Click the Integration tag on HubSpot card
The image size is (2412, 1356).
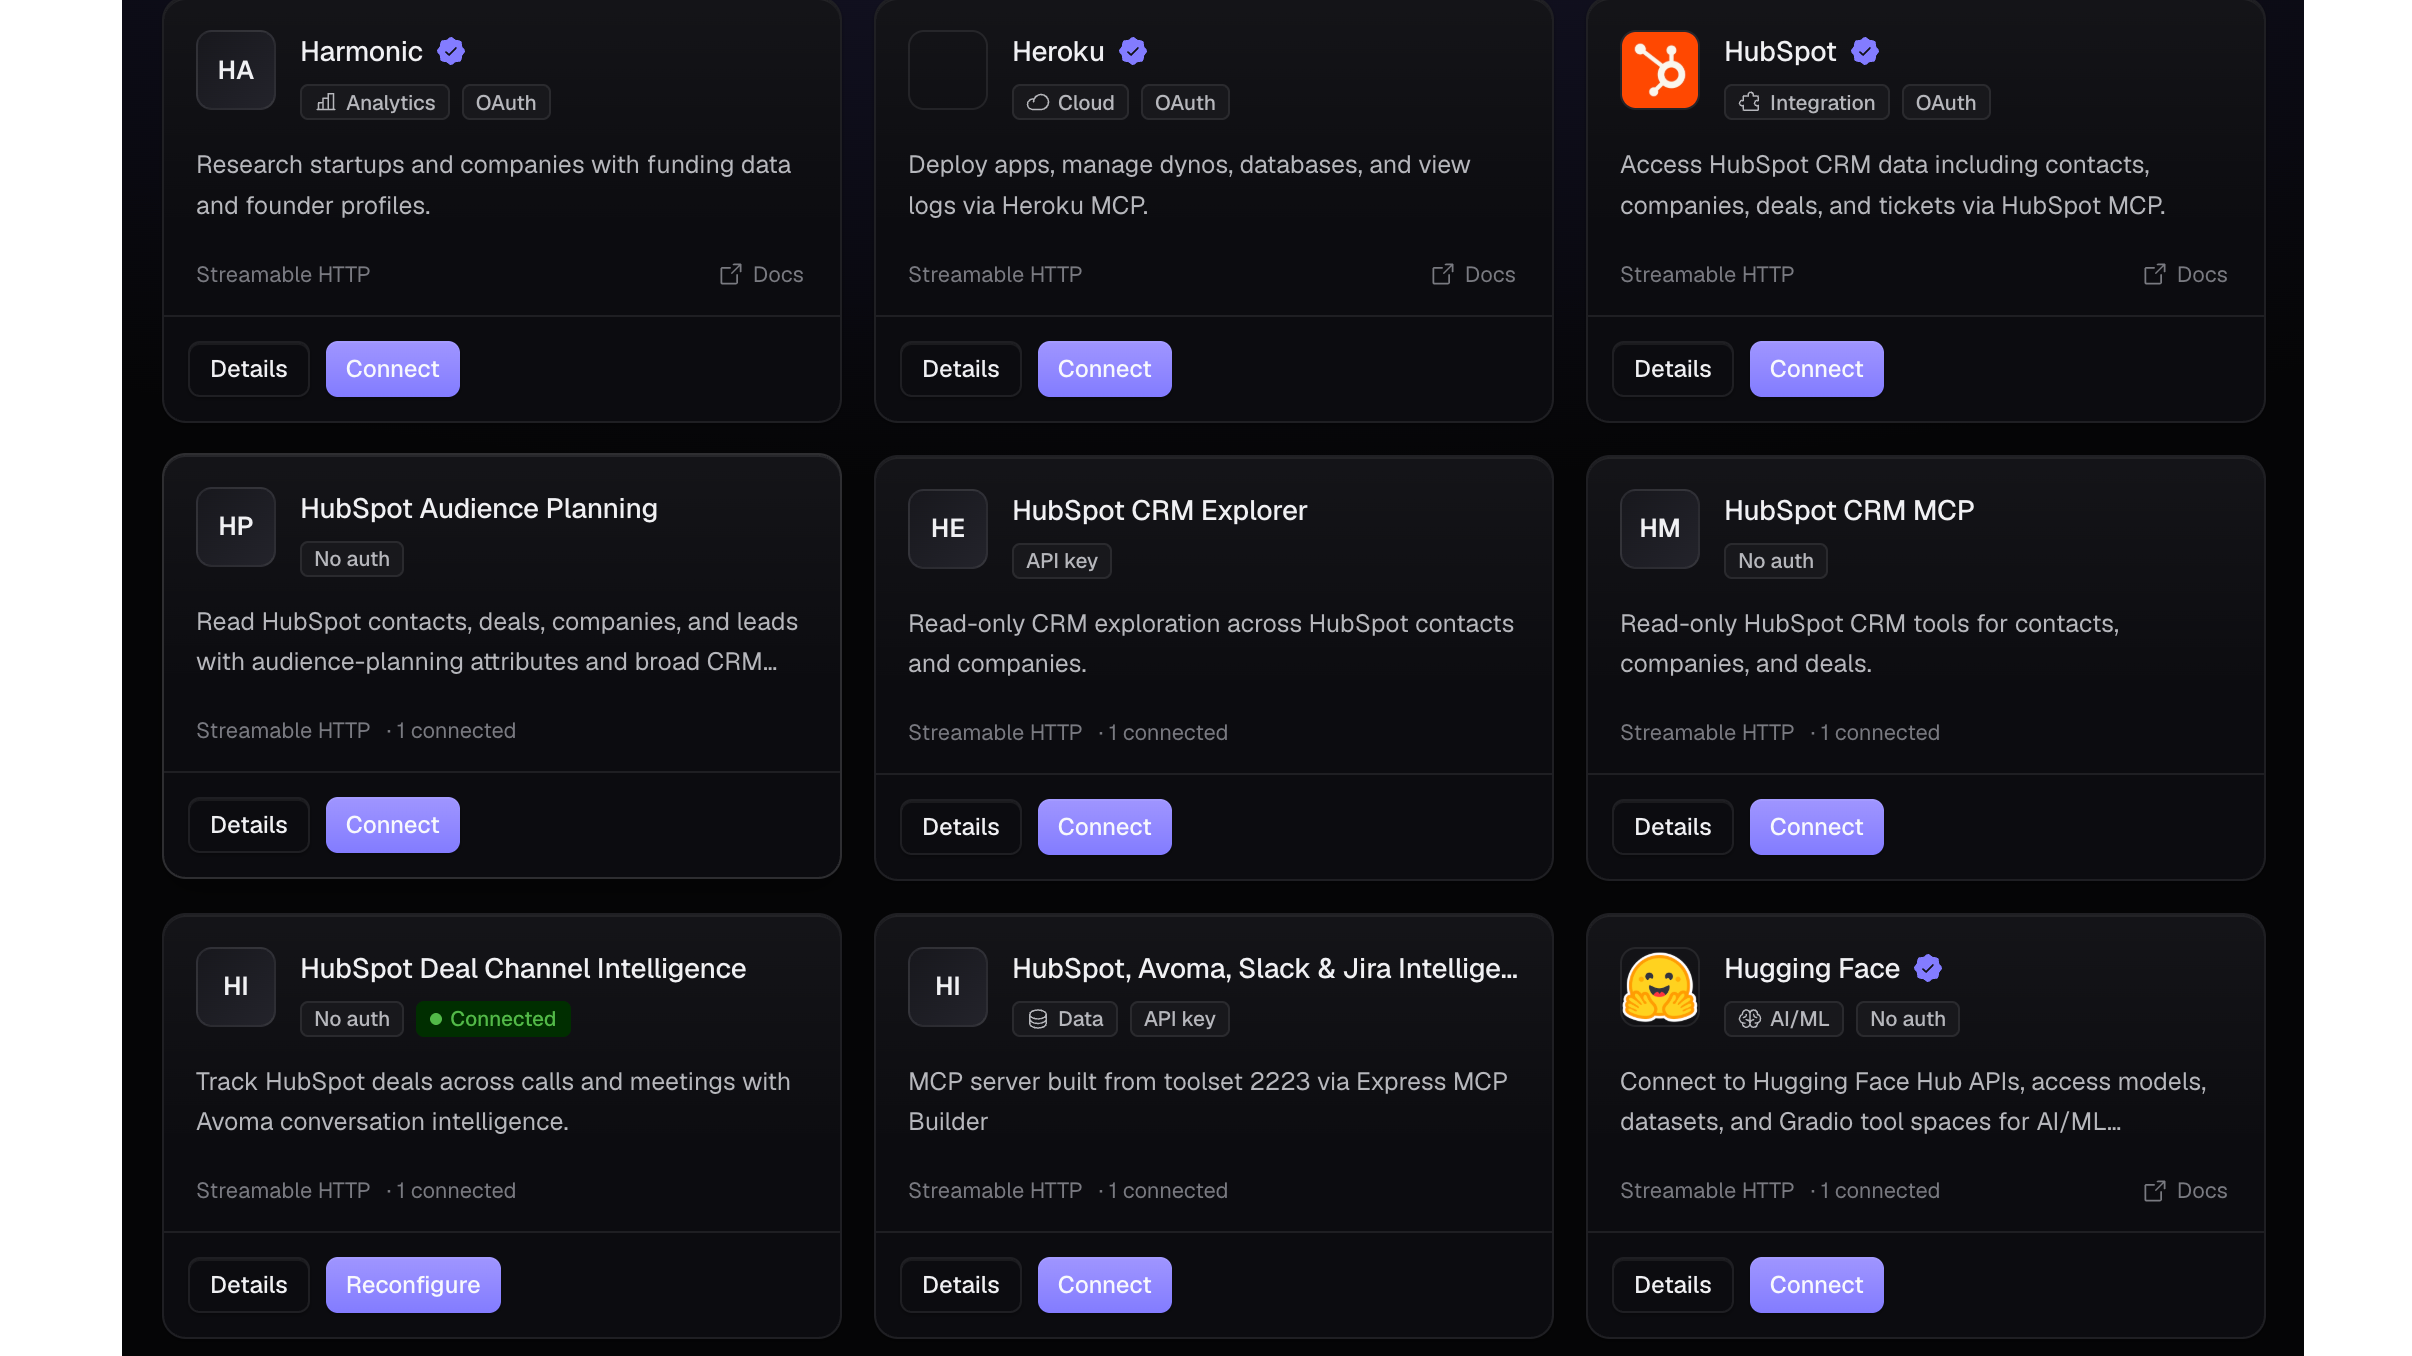1807,102
